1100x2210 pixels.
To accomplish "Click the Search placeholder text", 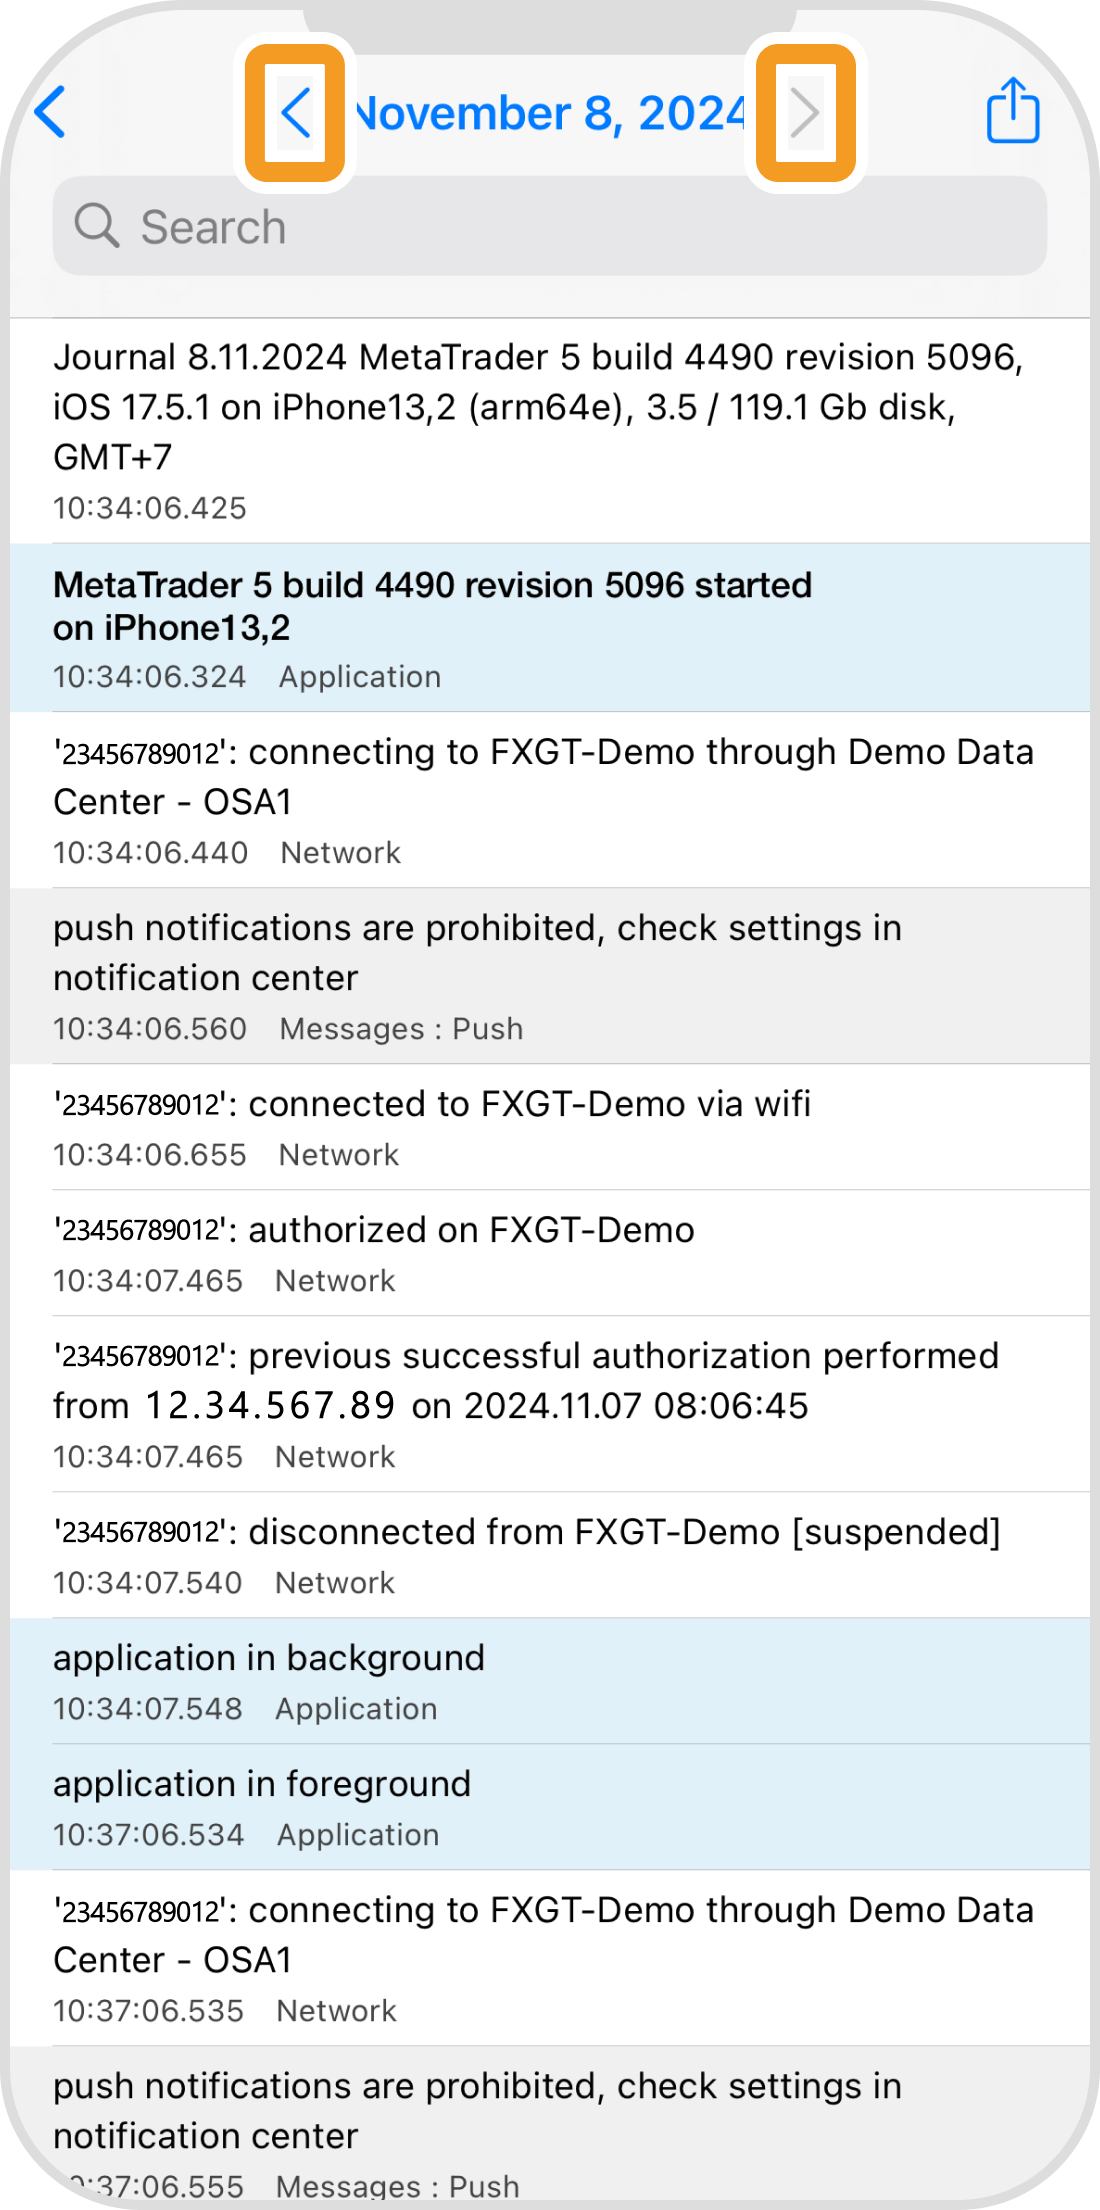I will 213,227.
